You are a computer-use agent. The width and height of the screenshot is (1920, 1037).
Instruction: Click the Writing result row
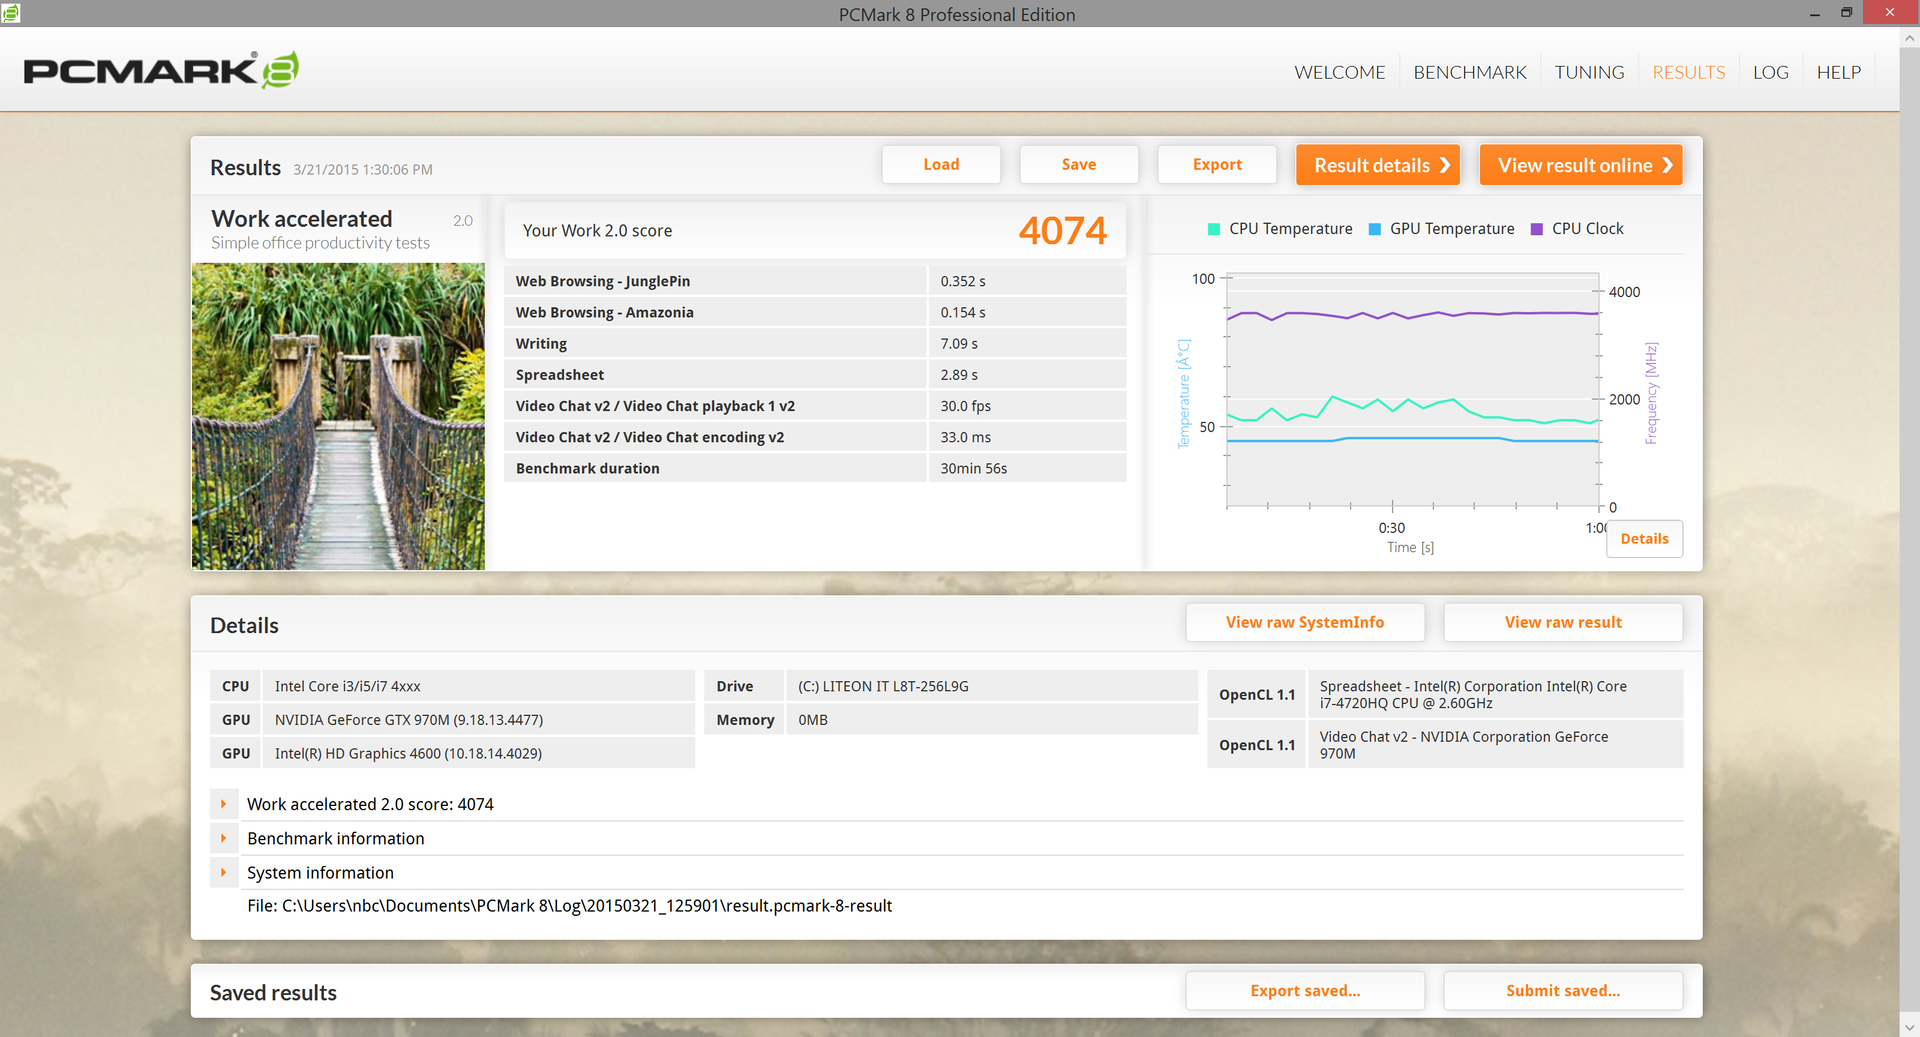815,343
